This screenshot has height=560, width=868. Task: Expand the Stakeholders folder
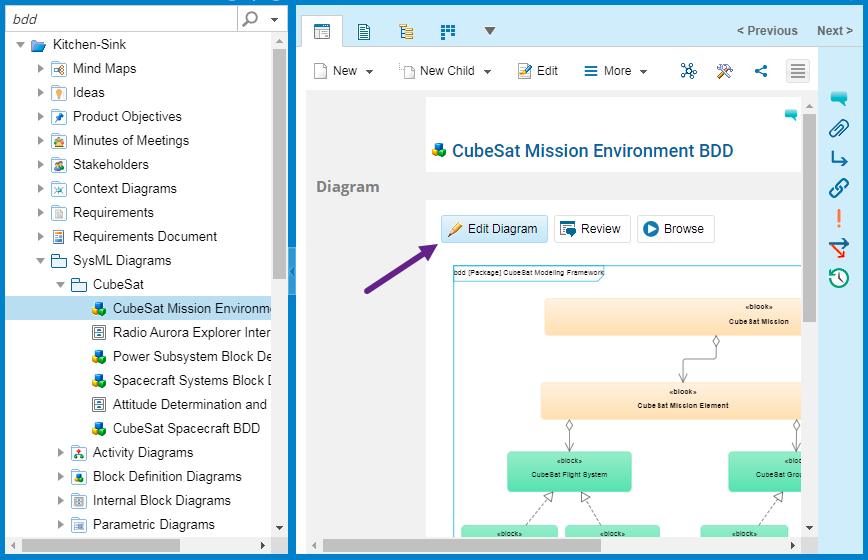(40, 164)
